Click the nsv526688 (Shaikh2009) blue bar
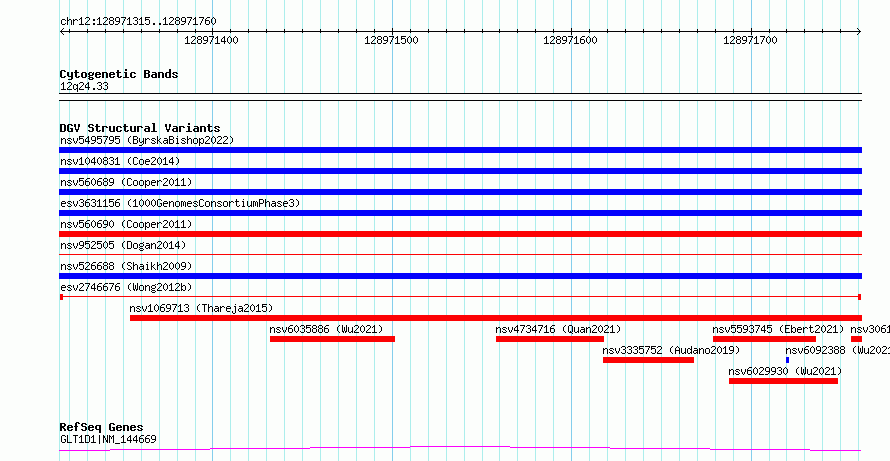Screen dimensions: 890x461 [460, 276]
